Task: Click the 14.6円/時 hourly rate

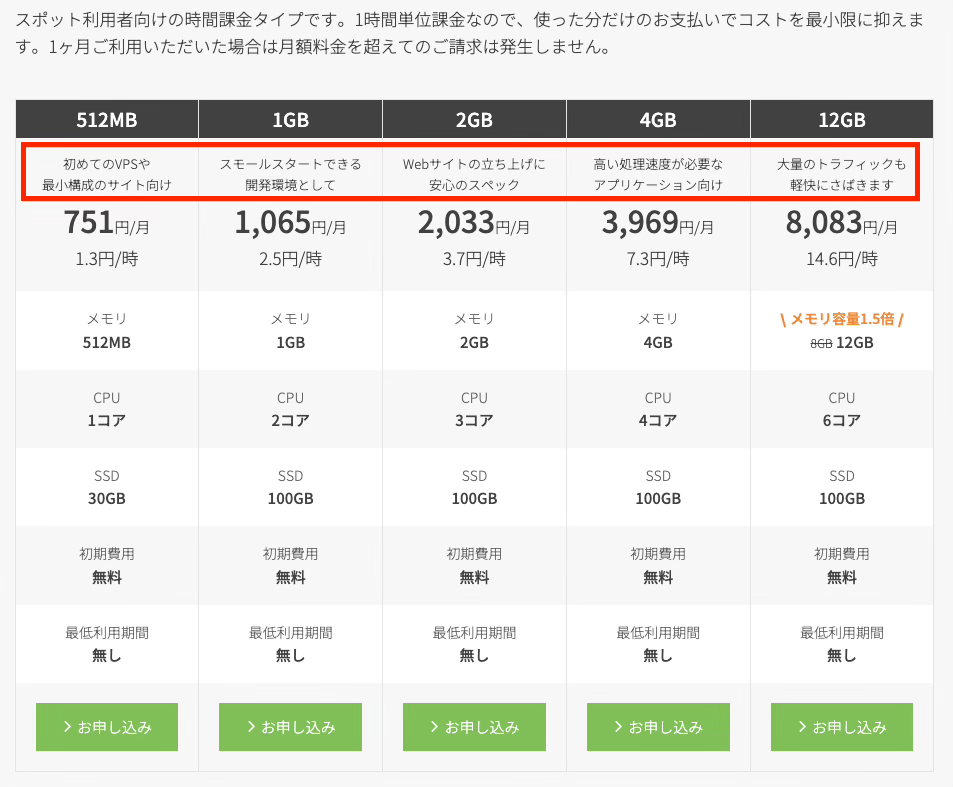Action: pyautogui.click(x=841, y=257)
